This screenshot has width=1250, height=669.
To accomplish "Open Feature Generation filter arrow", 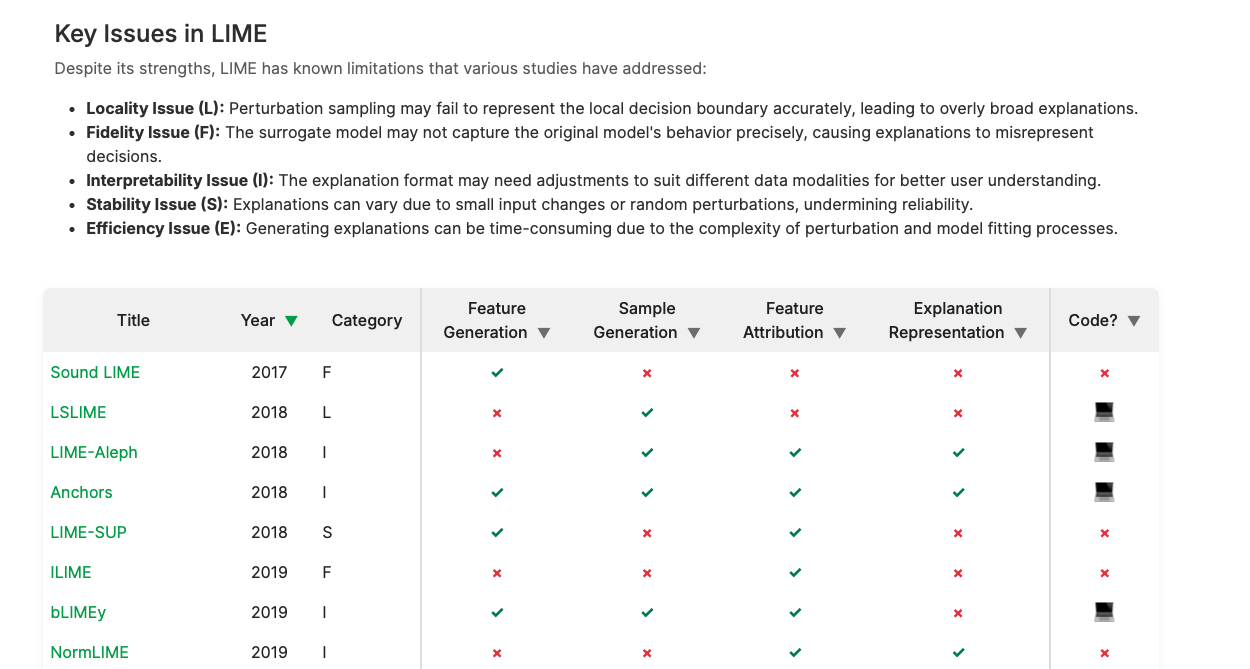I will 544,333.
